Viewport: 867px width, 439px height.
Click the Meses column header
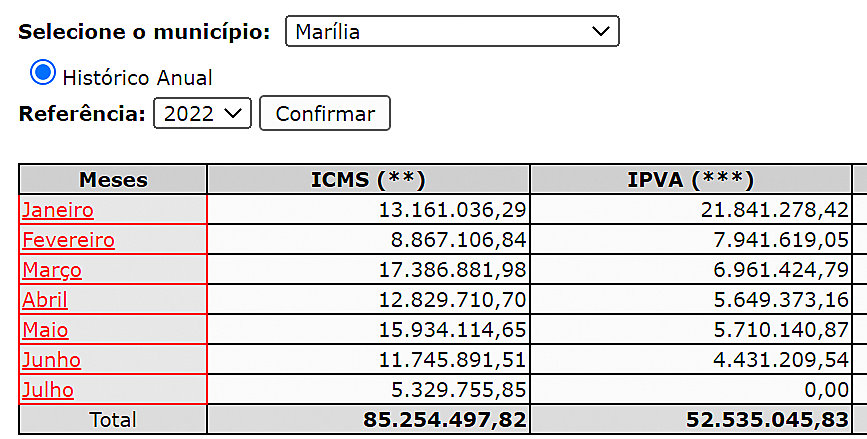coord(113,180)
